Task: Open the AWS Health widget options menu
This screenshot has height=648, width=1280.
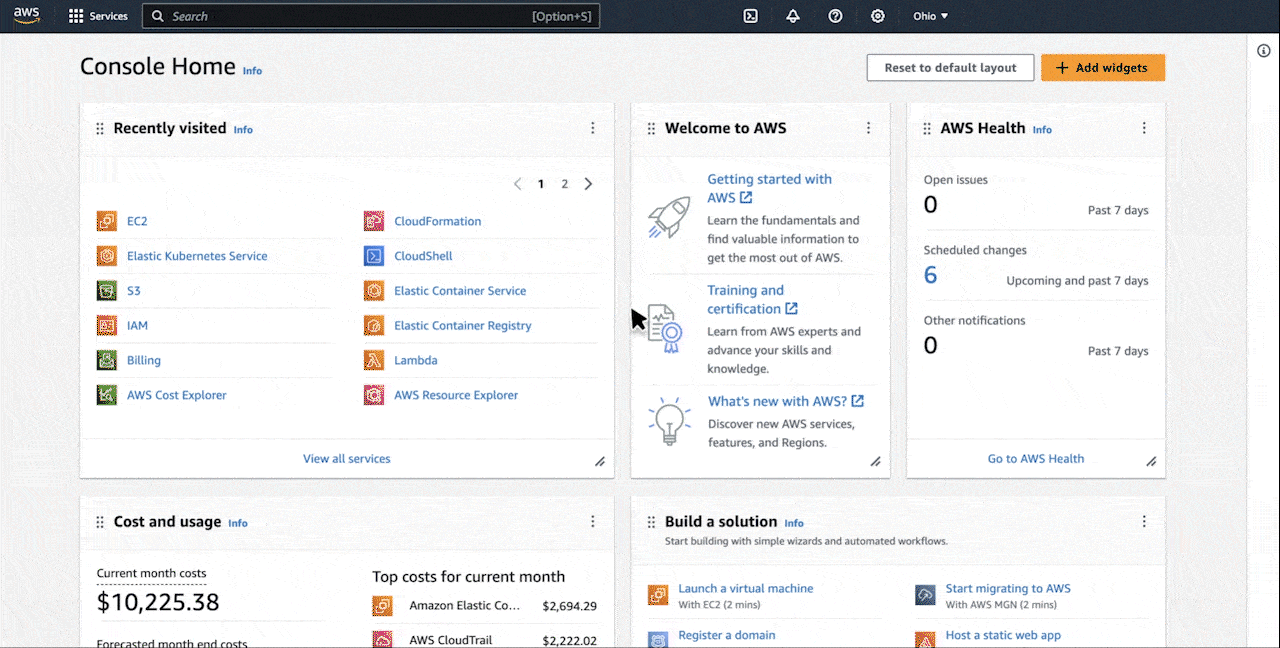Action: 1144,128
